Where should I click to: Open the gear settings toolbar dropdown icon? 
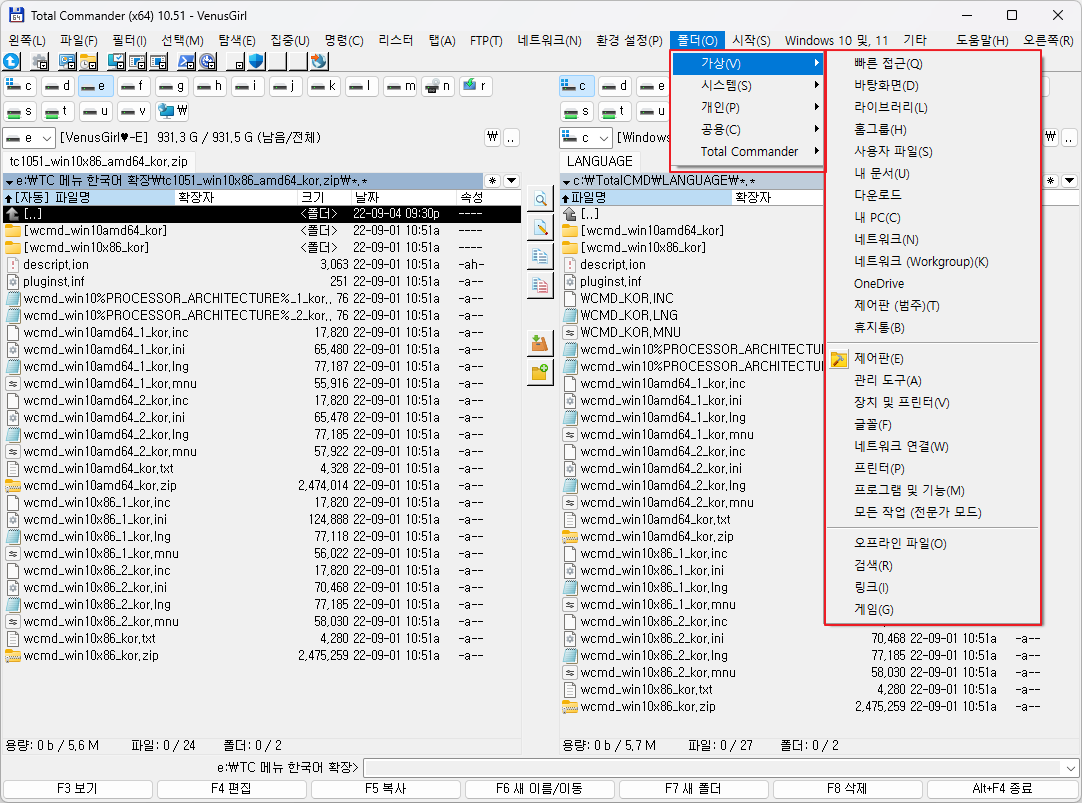40,61
